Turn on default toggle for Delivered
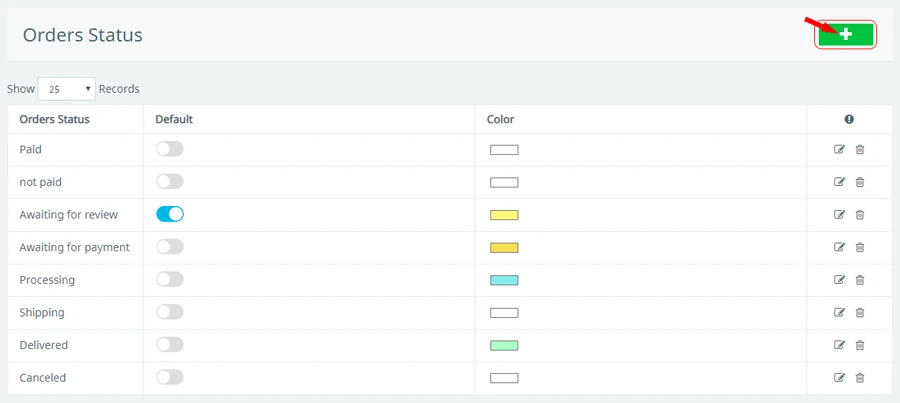900x403 pixels. [170, 345]
